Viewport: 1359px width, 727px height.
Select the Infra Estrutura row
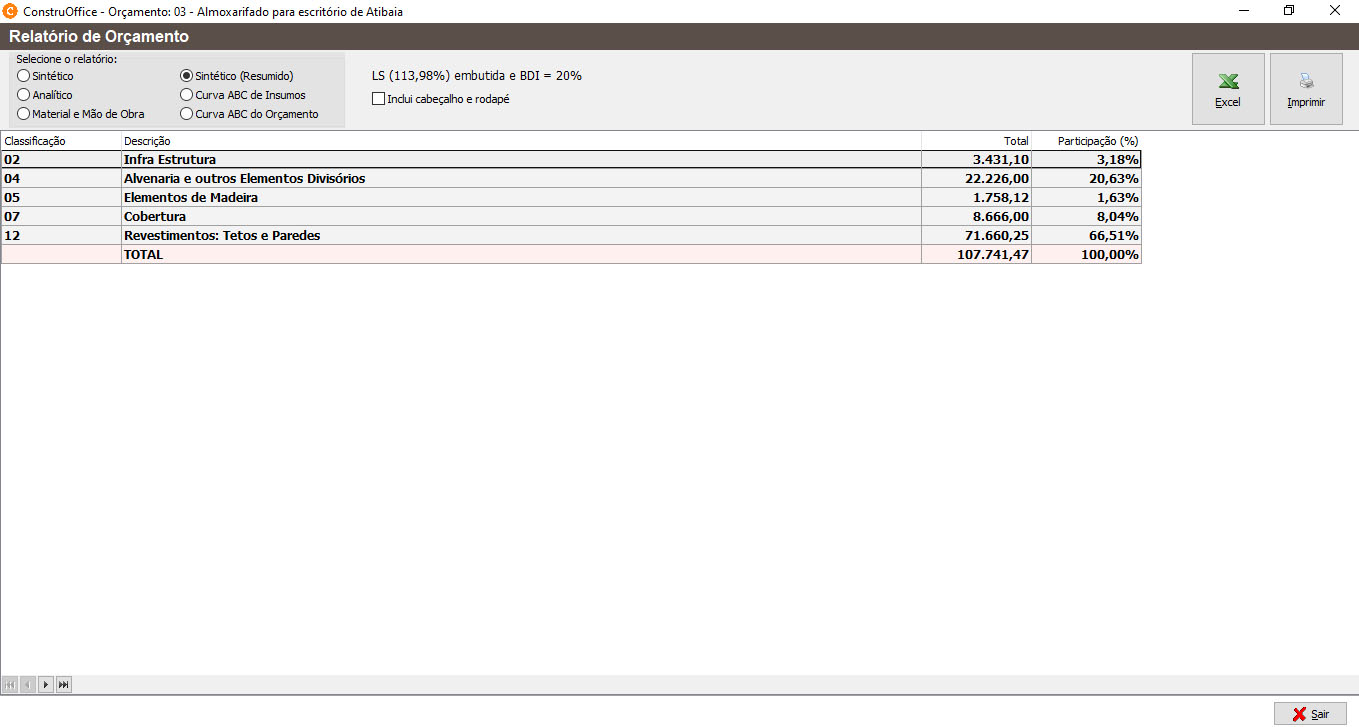coord(570,159)
